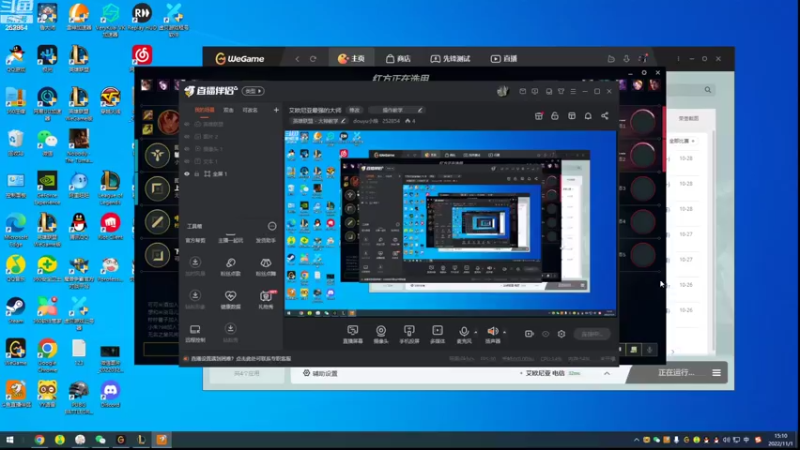Open the gift box icon in the top-right toolbar
Screen dimensions: 800x450
(539, 116)
